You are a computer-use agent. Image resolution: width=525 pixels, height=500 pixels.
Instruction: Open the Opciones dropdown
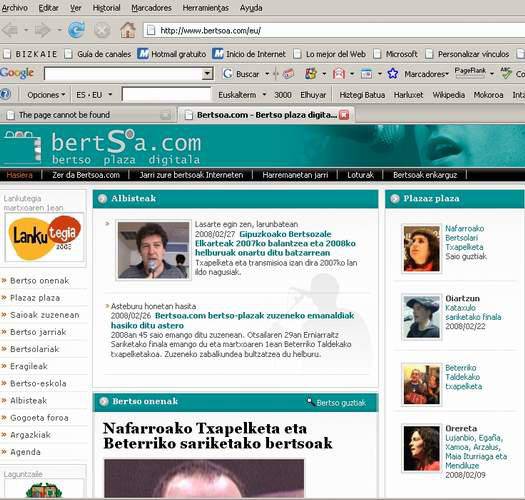point(46,95)
